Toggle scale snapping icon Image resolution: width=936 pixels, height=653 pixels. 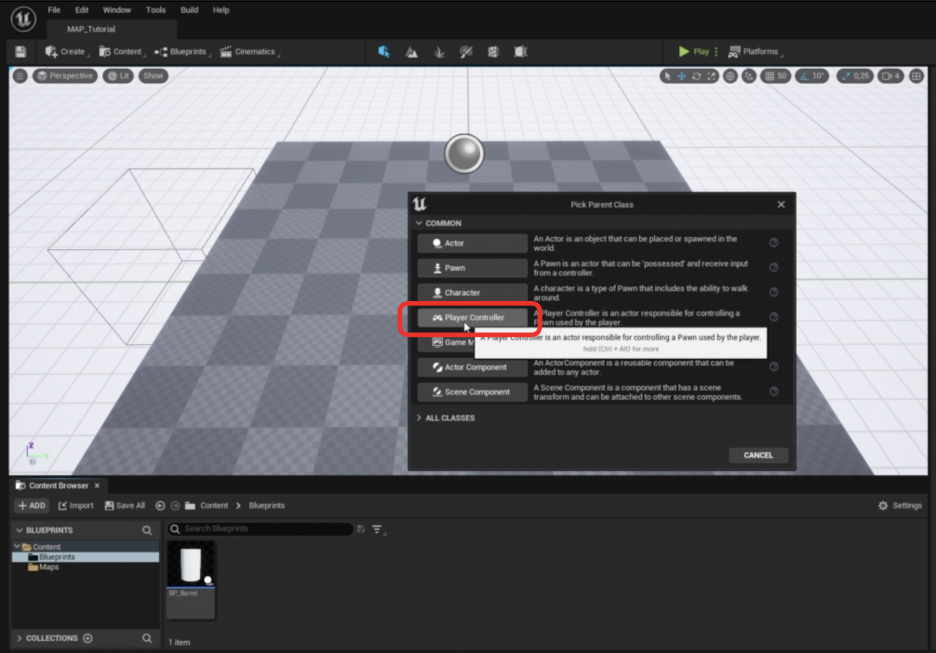click(x=845, y=76)
